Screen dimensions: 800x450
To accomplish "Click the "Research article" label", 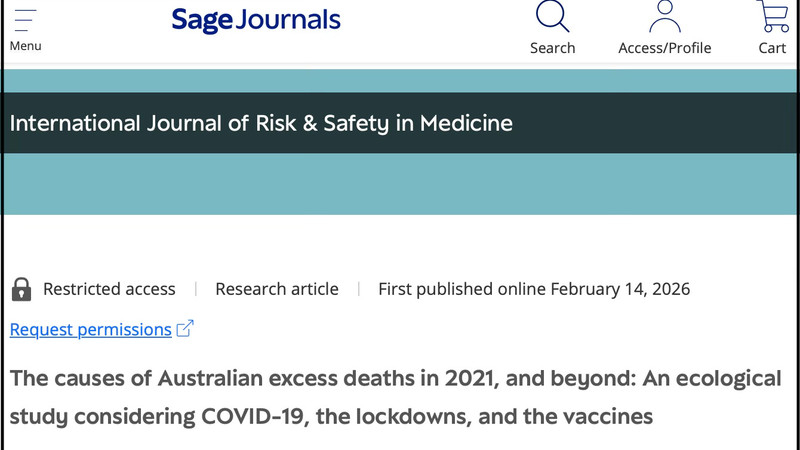I will click(x=277, y=289).
